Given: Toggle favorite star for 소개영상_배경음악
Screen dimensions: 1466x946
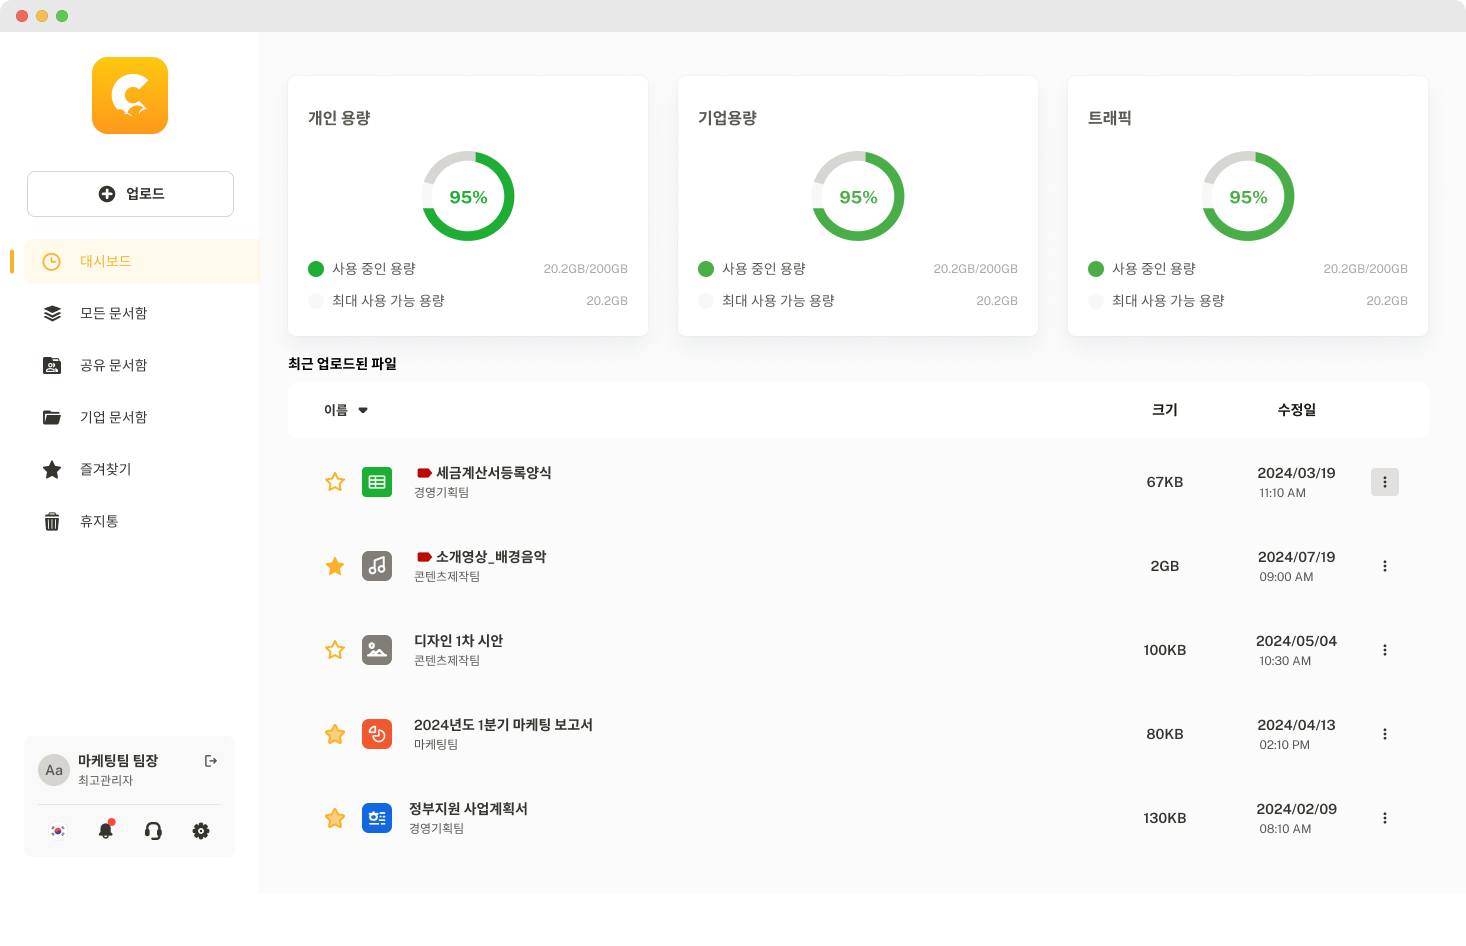Looking at the screenshot, I should click(x=335, y=566).
